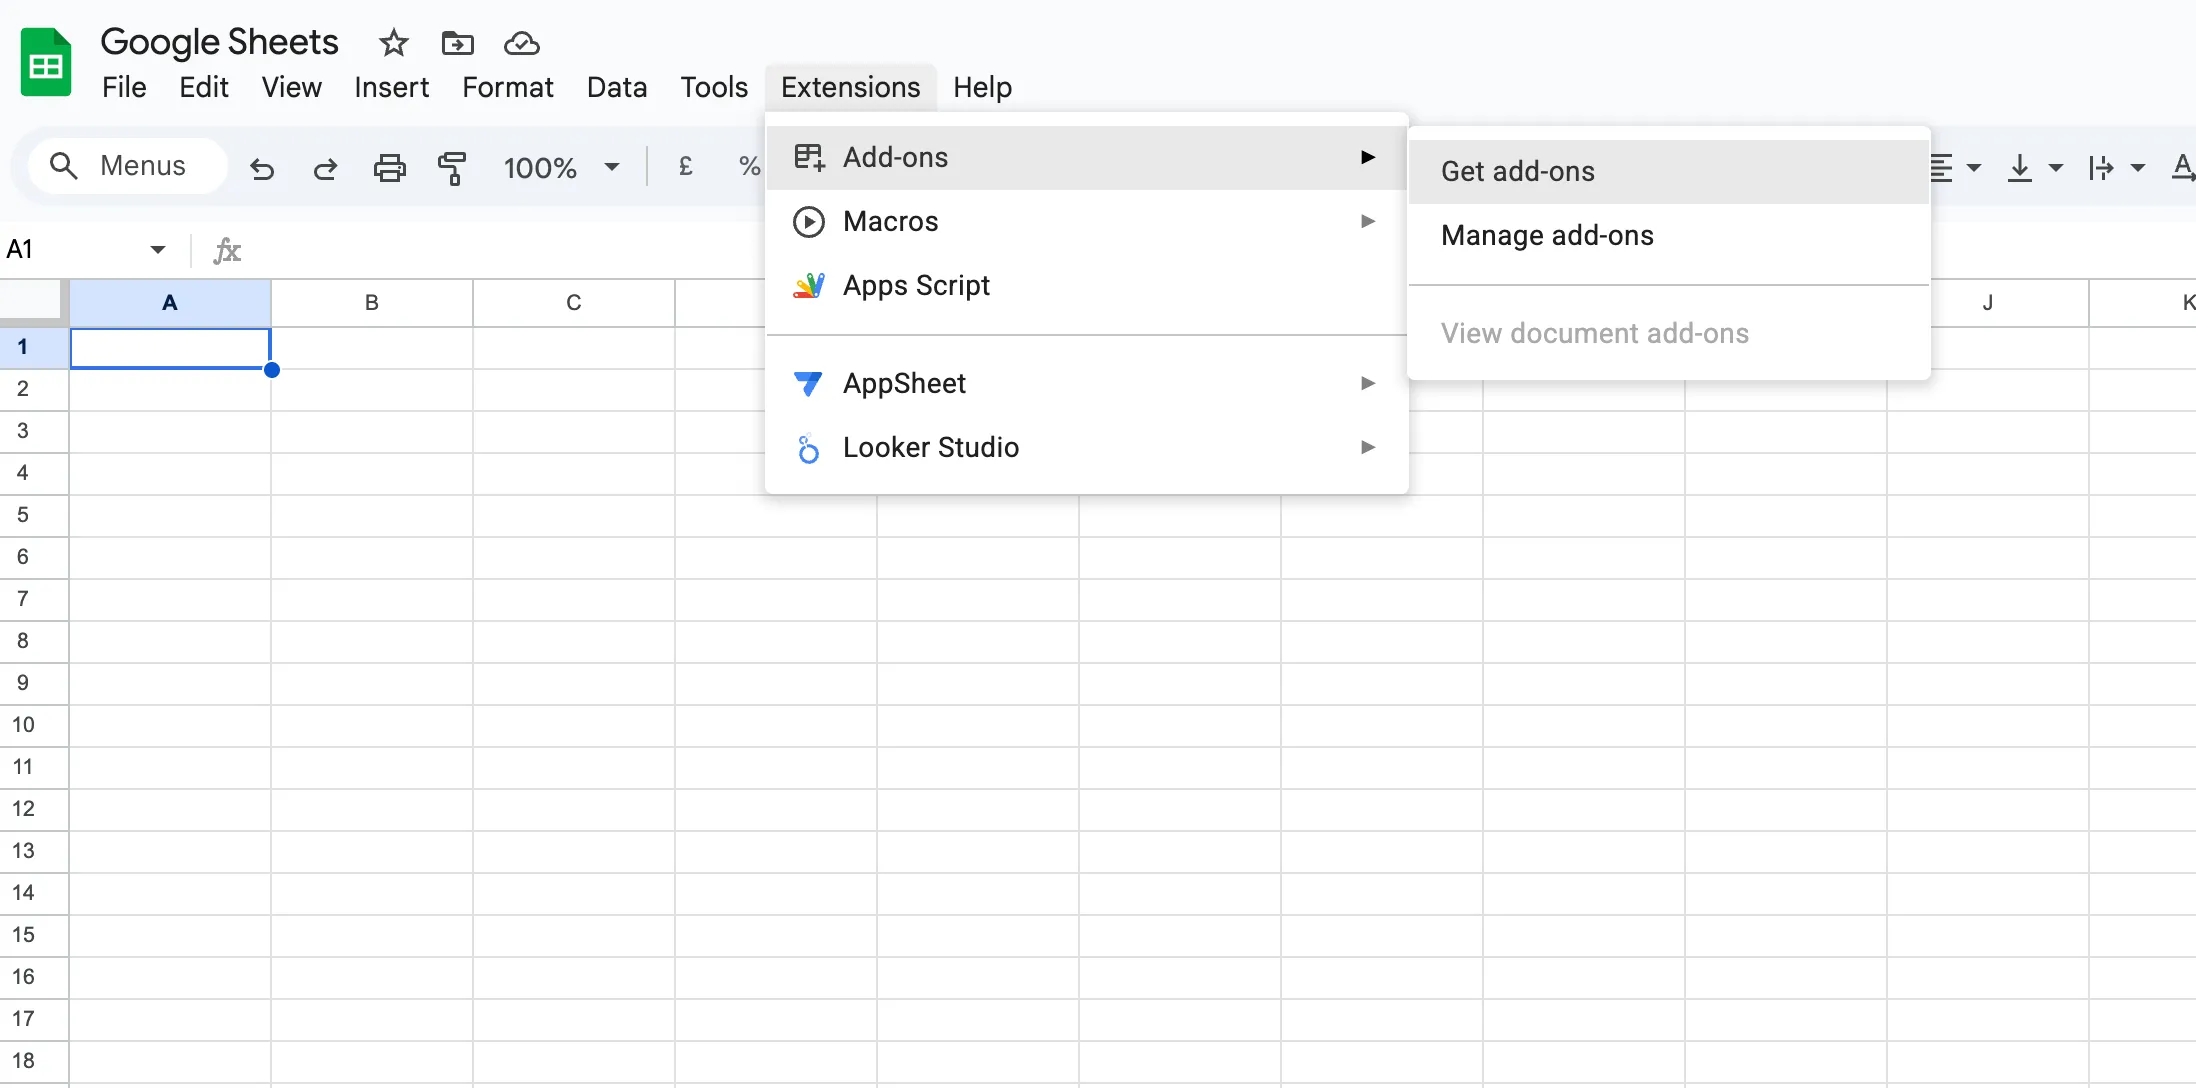Format as percent
Image resolution: width=2196 pixels, height=1088 pixels.
[x=749, y=166]
